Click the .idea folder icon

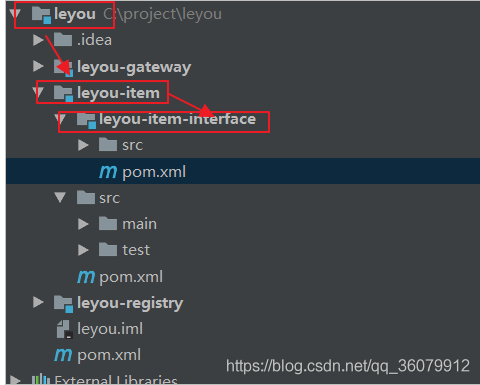coord(63,40)
